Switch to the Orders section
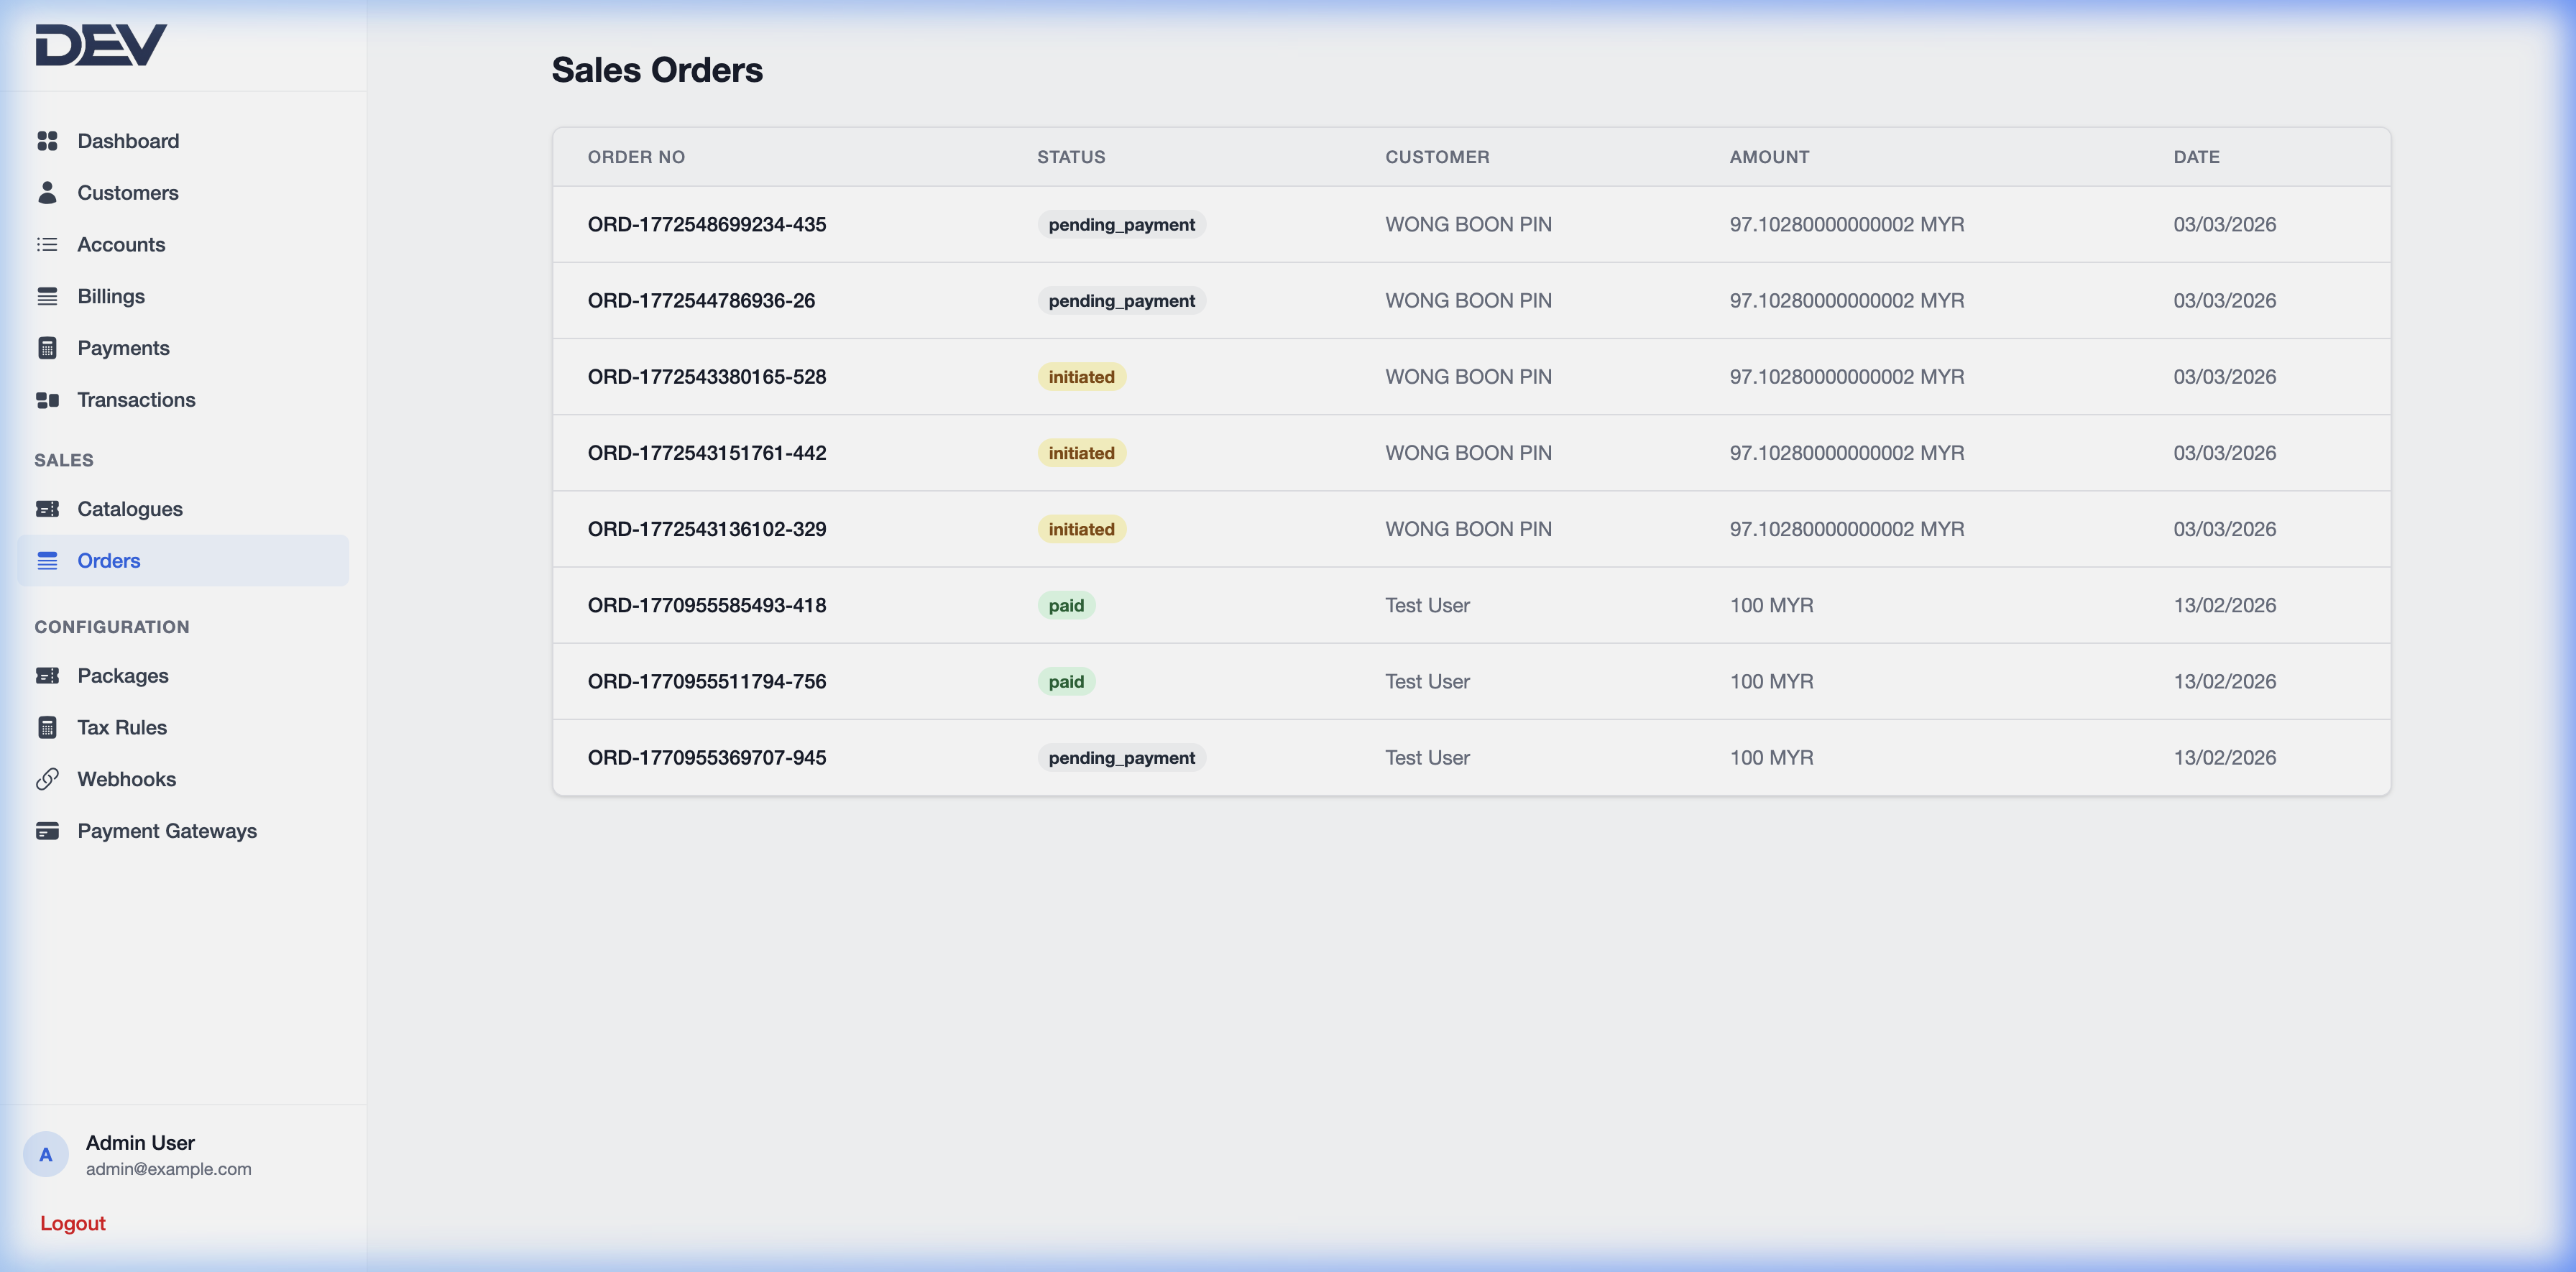The height and width of the screenshot is (1272, 2576). [x=109, y=560]
